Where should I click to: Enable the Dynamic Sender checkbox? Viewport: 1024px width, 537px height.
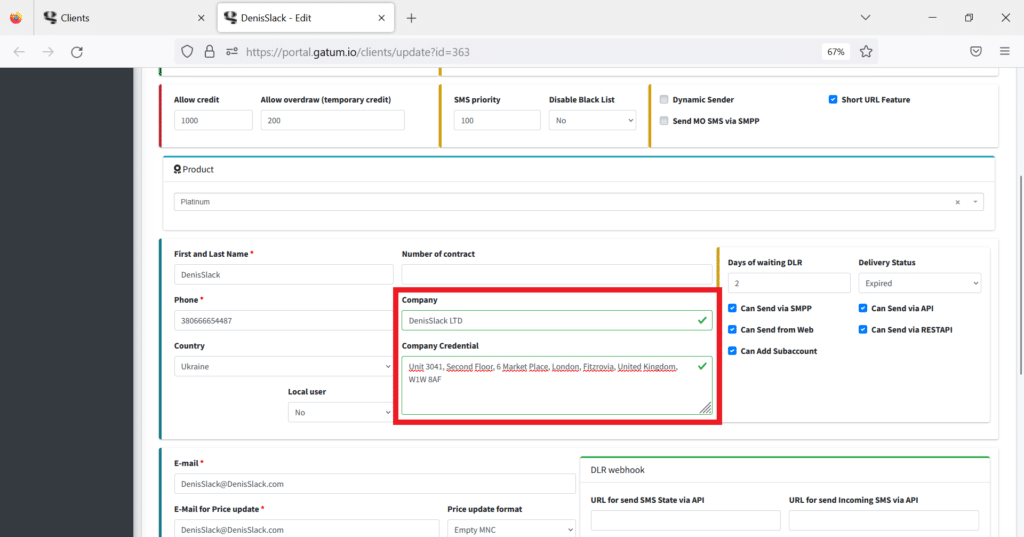[x=664, y=100]
